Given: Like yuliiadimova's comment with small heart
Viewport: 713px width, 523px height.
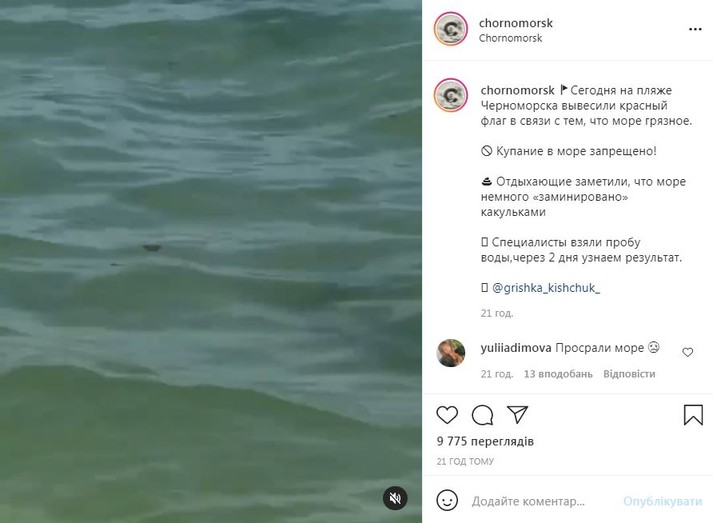Looking at the screenshot, I should click(x=688, y=352).
